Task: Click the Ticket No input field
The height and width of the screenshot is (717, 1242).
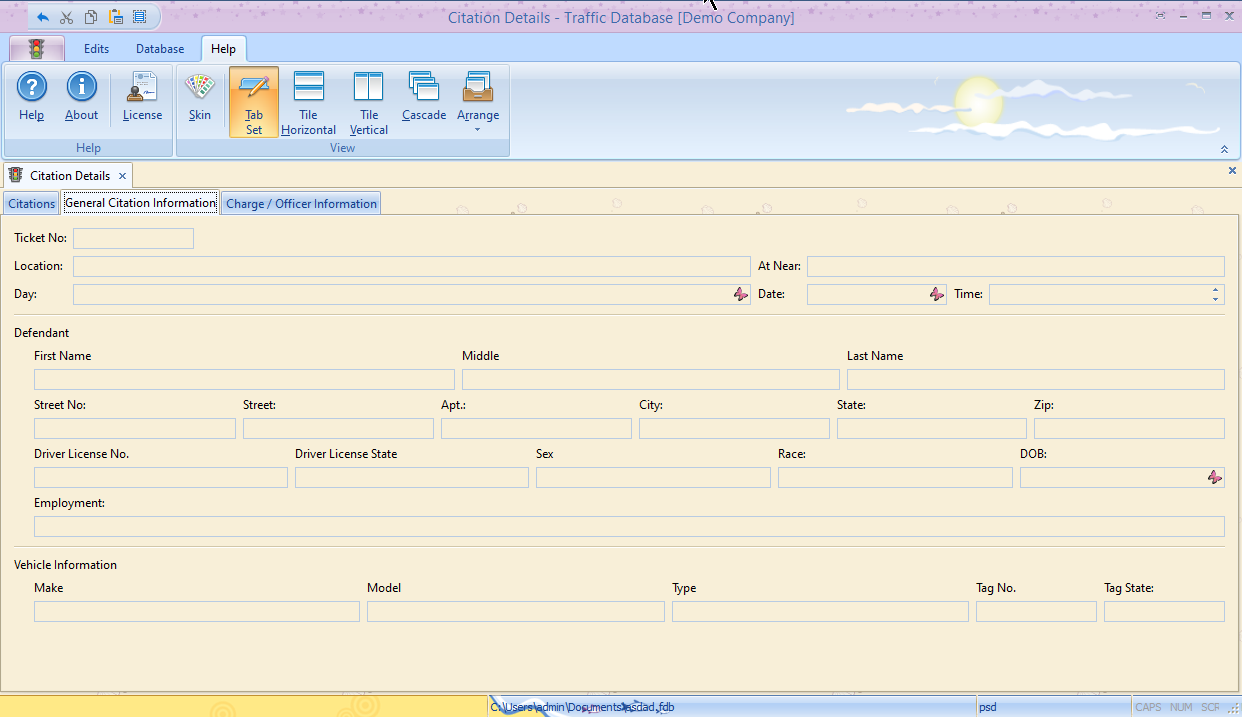Action: click(133, 238)
